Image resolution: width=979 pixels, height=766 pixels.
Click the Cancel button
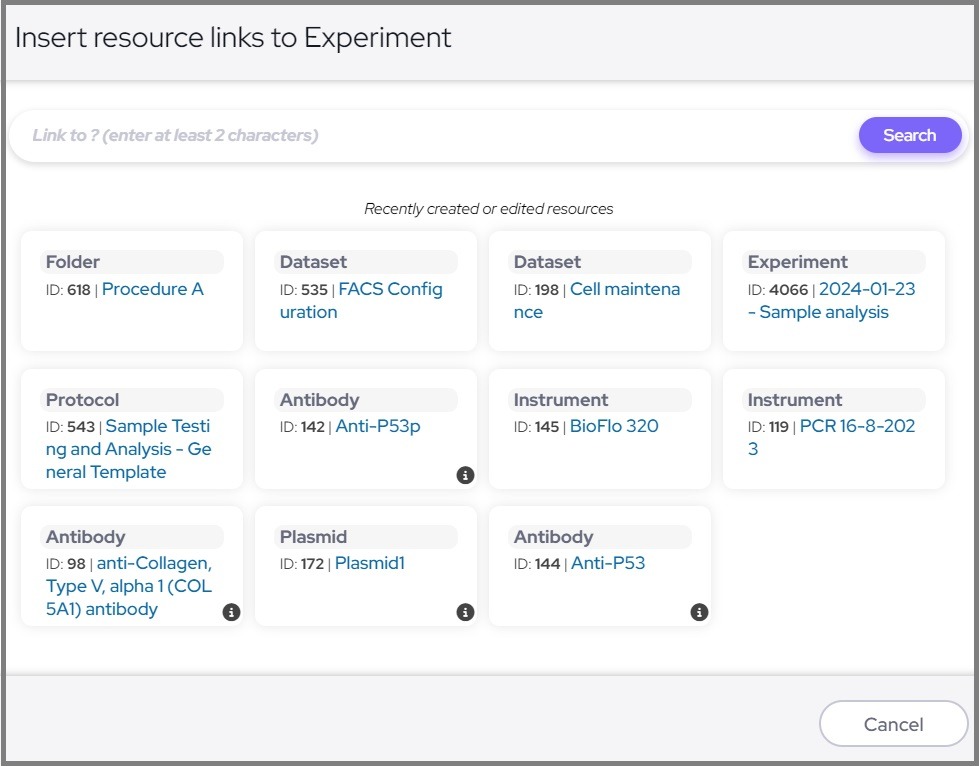tap(893, 724)
